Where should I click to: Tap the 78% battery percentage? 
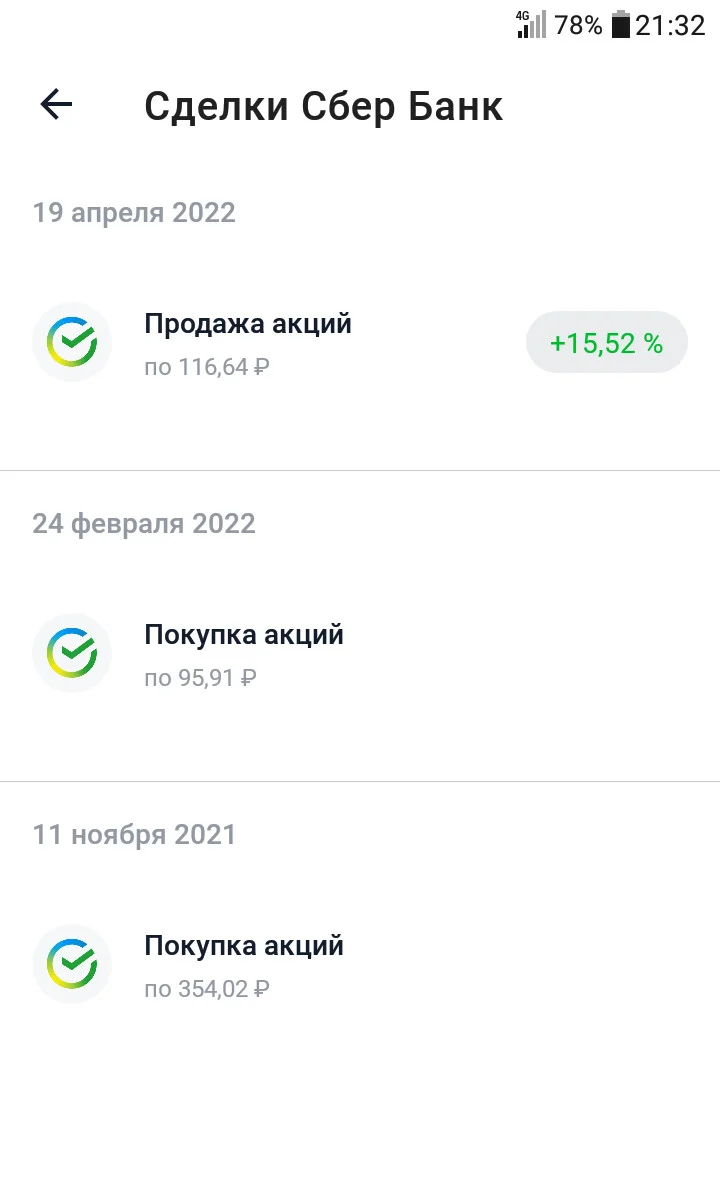578,25
